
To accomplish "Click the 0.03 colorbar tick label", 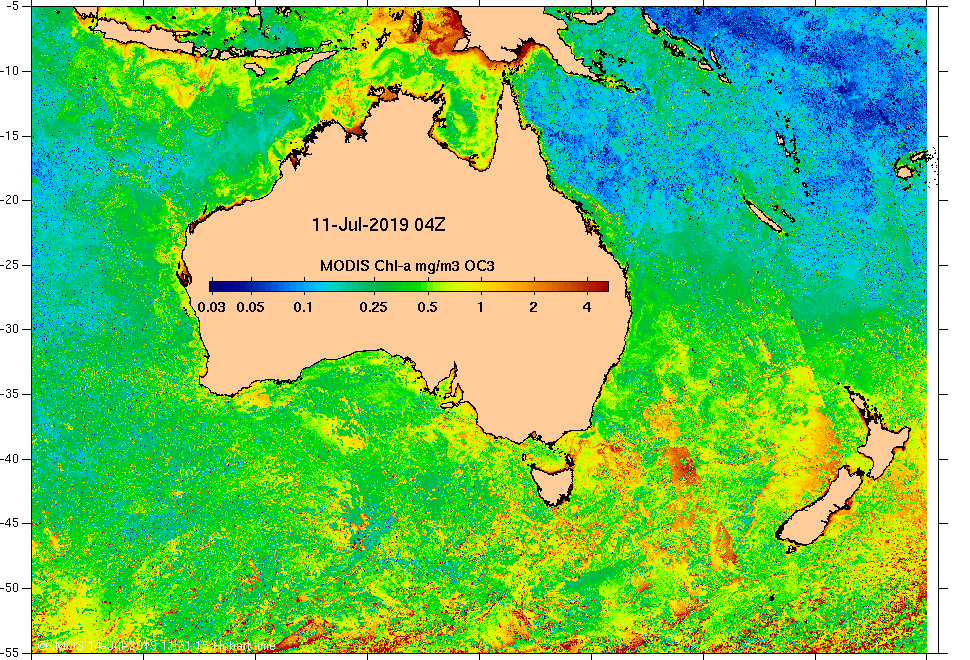I will (x=212, y=307).
